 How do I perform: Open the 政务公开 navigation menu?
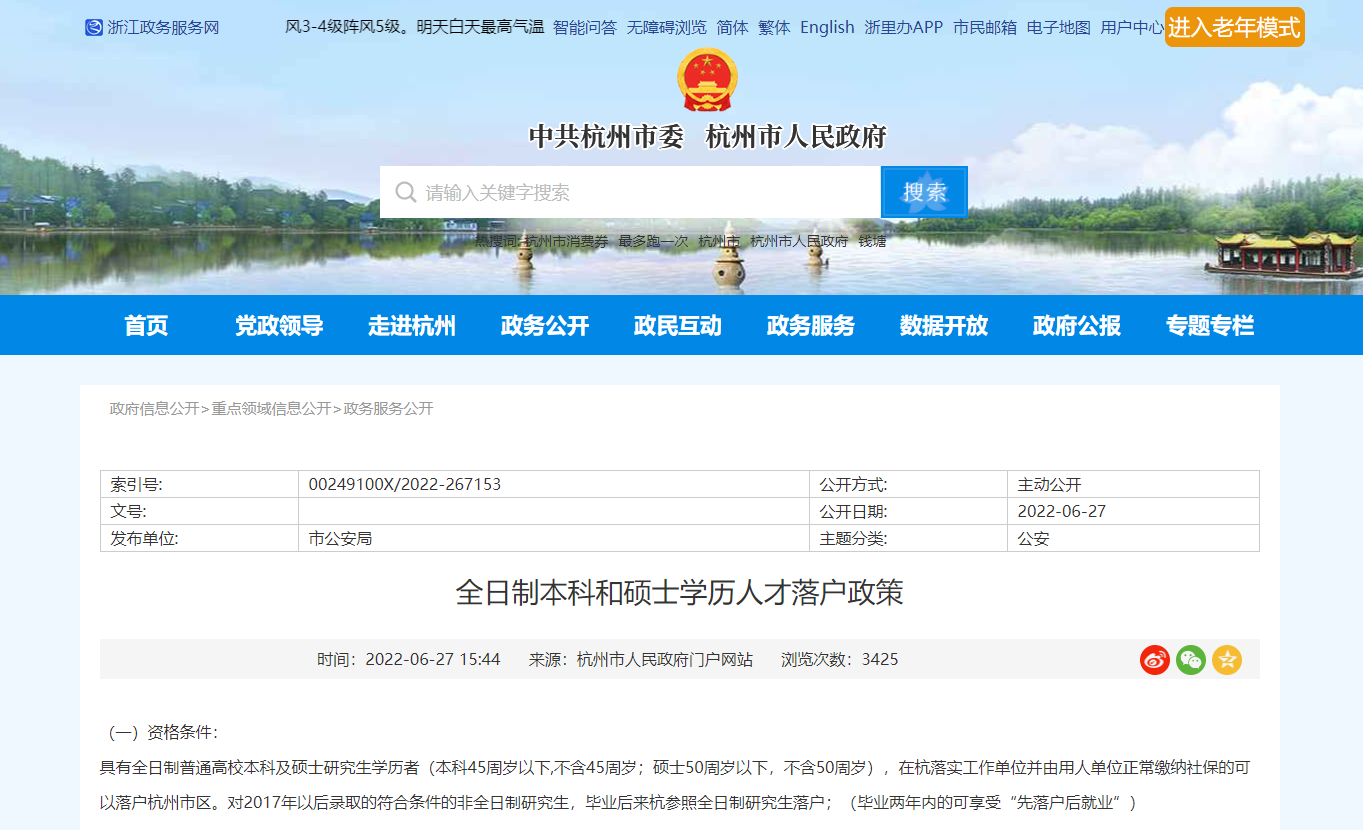coord(545,325)
